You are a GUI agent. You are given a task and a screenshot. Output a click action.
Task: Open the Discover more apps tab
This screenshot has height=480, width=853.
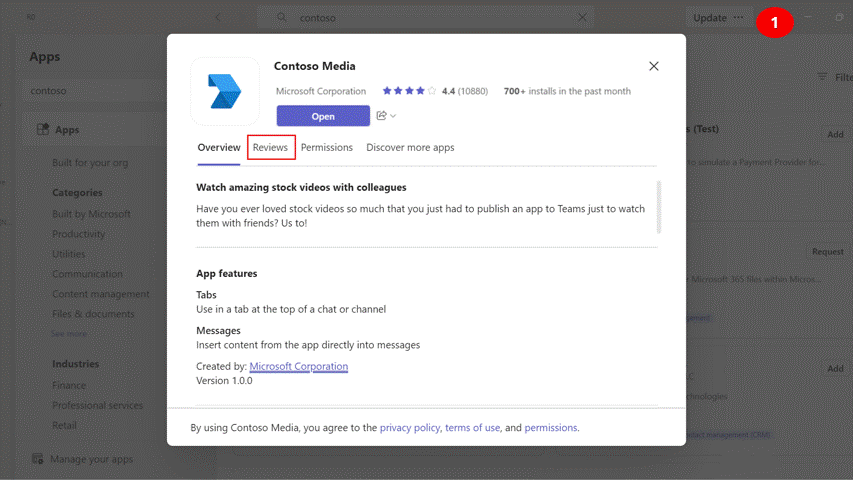[410, 147]
